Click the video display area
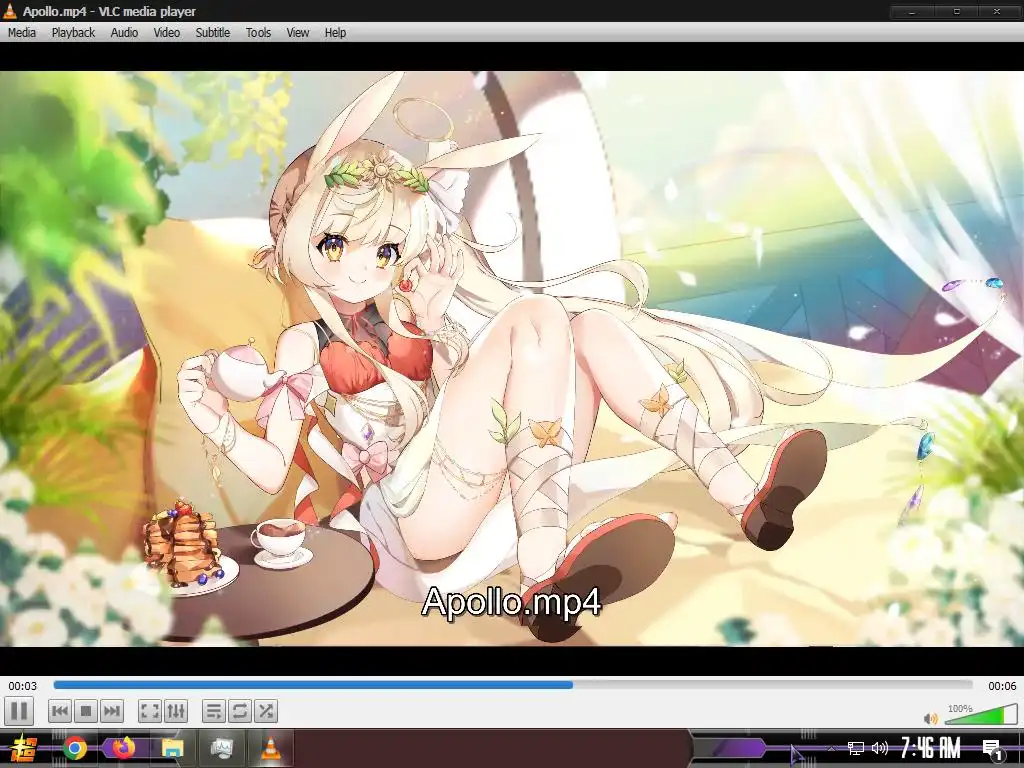Screen dimensions: 1024x768 pos(512,359)
